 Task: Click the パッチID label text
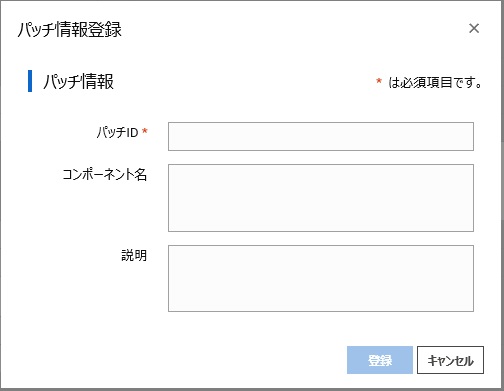pos(117,132)
